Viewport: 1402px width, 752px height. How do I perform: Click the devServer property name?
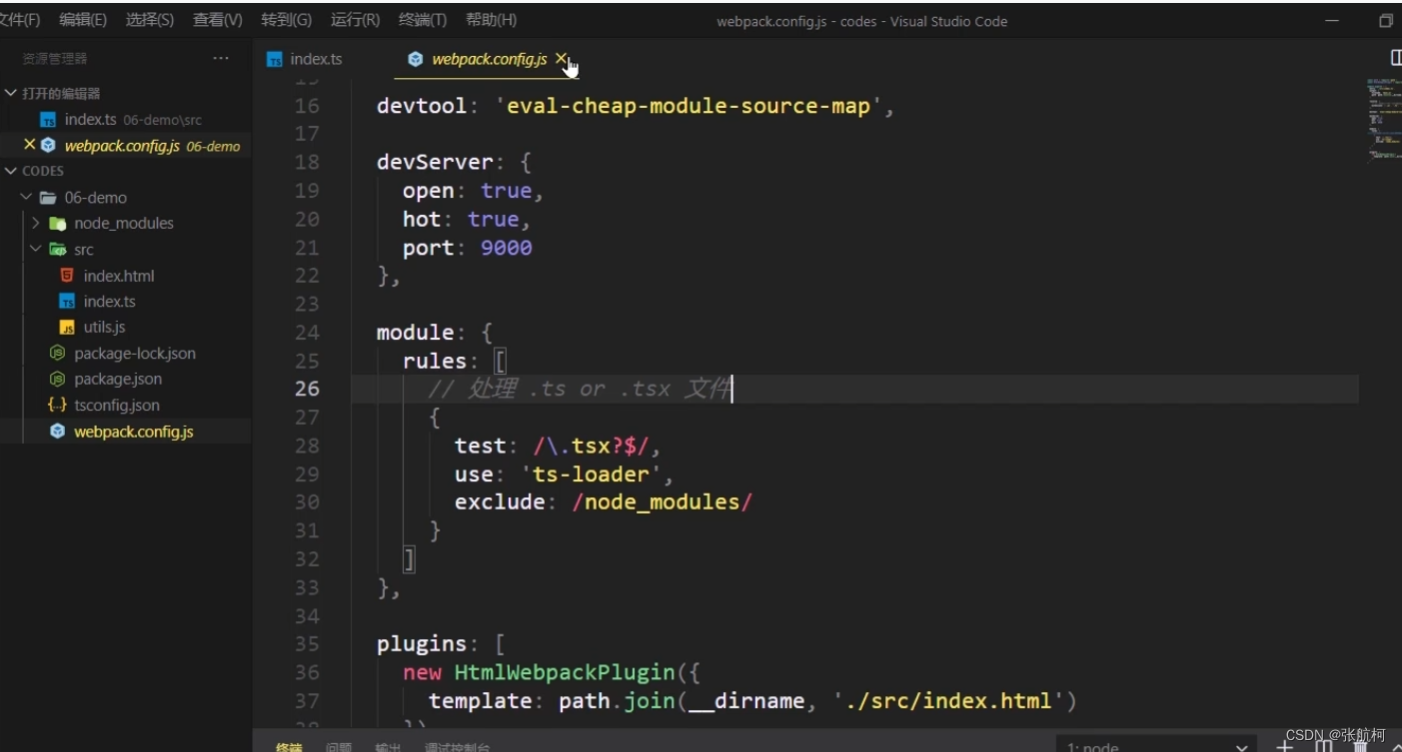tap(435, 162)
